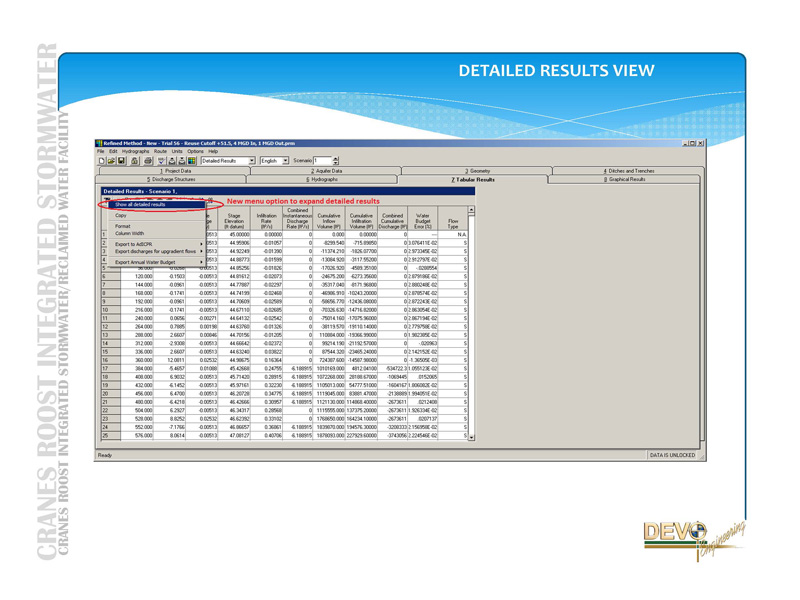Switch to the Aquifer Data tab

point(325,171)
